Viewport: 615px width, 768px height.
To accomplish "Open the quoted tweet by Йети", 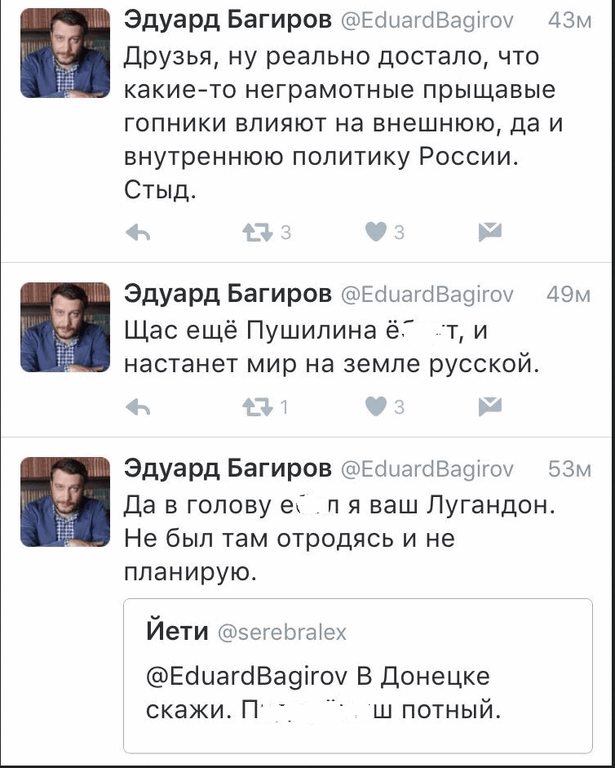I will coord(358,675).
